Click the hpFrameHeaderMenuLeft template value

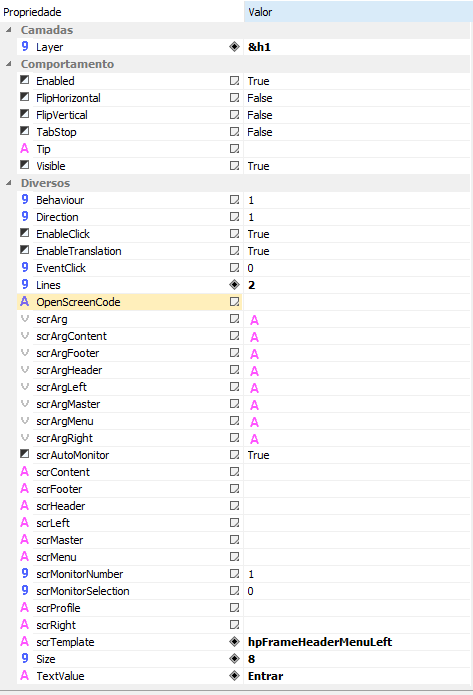click(320, 642)
